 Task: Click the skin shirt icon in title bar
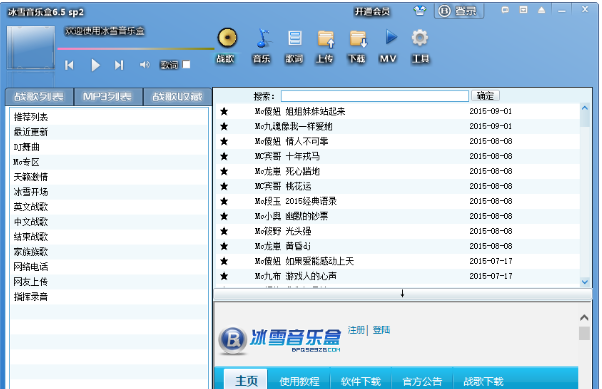click(x=419, y=11)
